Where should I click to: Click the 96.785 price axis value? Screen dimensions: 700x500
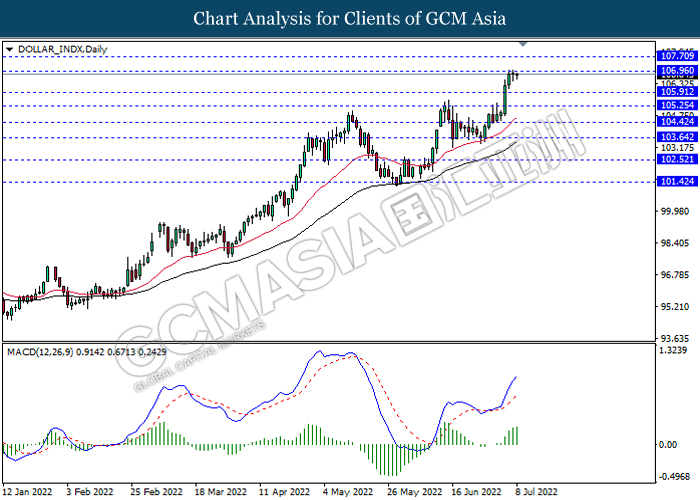tap(677, 275)
